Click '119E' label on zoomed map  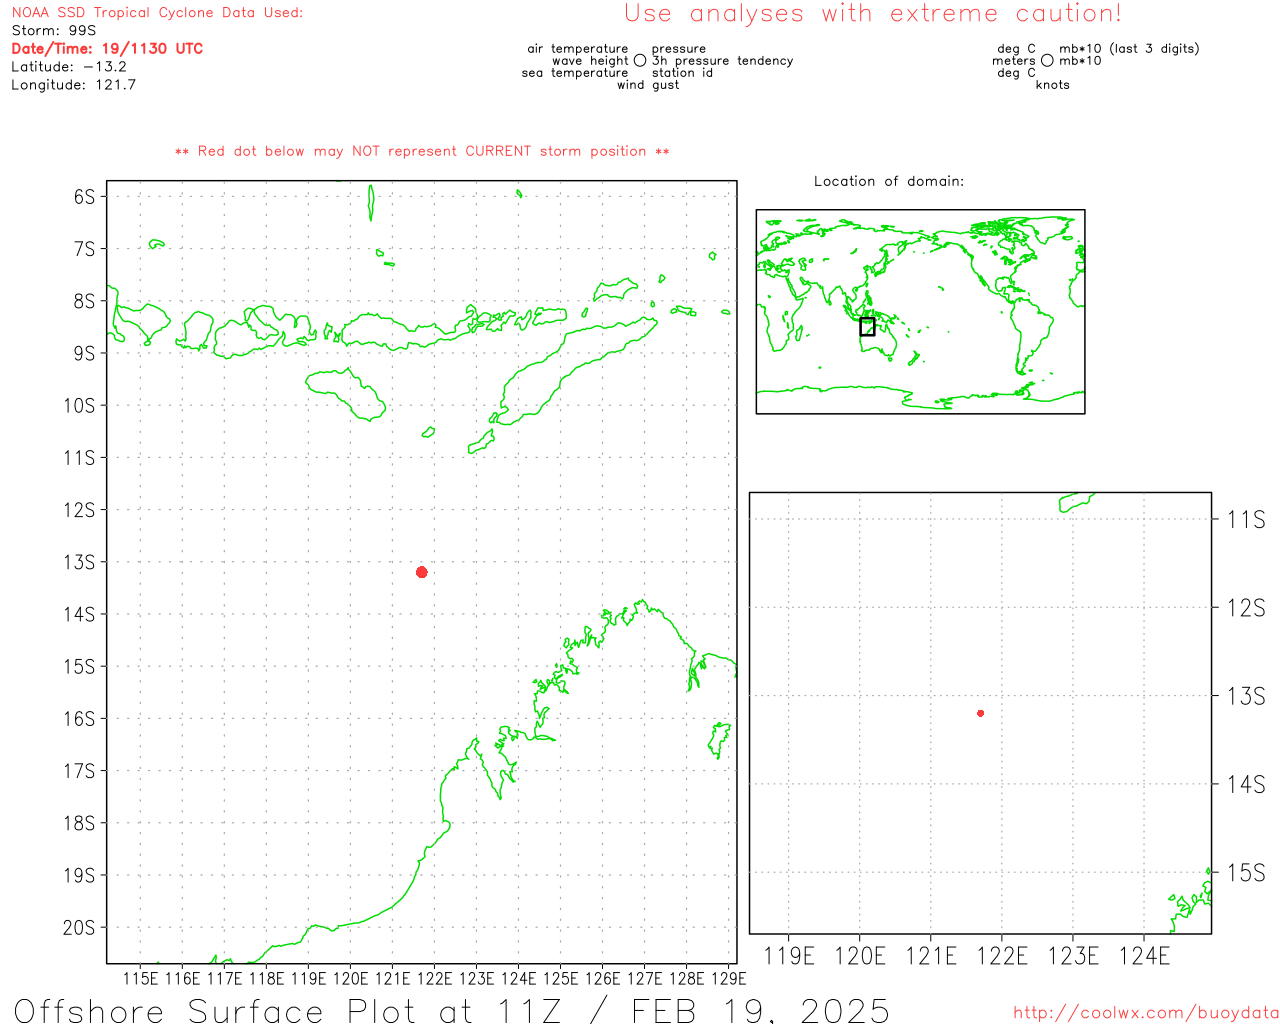pyautogui.click(x=789, y=956)
